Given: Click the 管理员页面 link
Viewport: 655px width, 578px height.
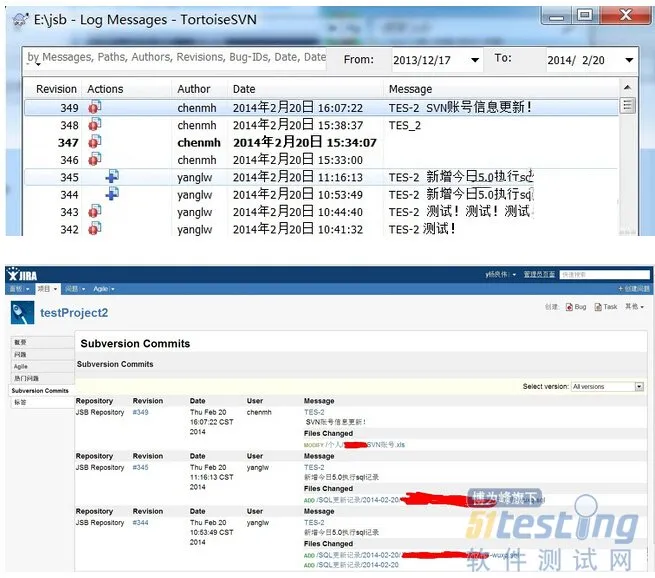Looking at the screenshot, I should point(539,274).
